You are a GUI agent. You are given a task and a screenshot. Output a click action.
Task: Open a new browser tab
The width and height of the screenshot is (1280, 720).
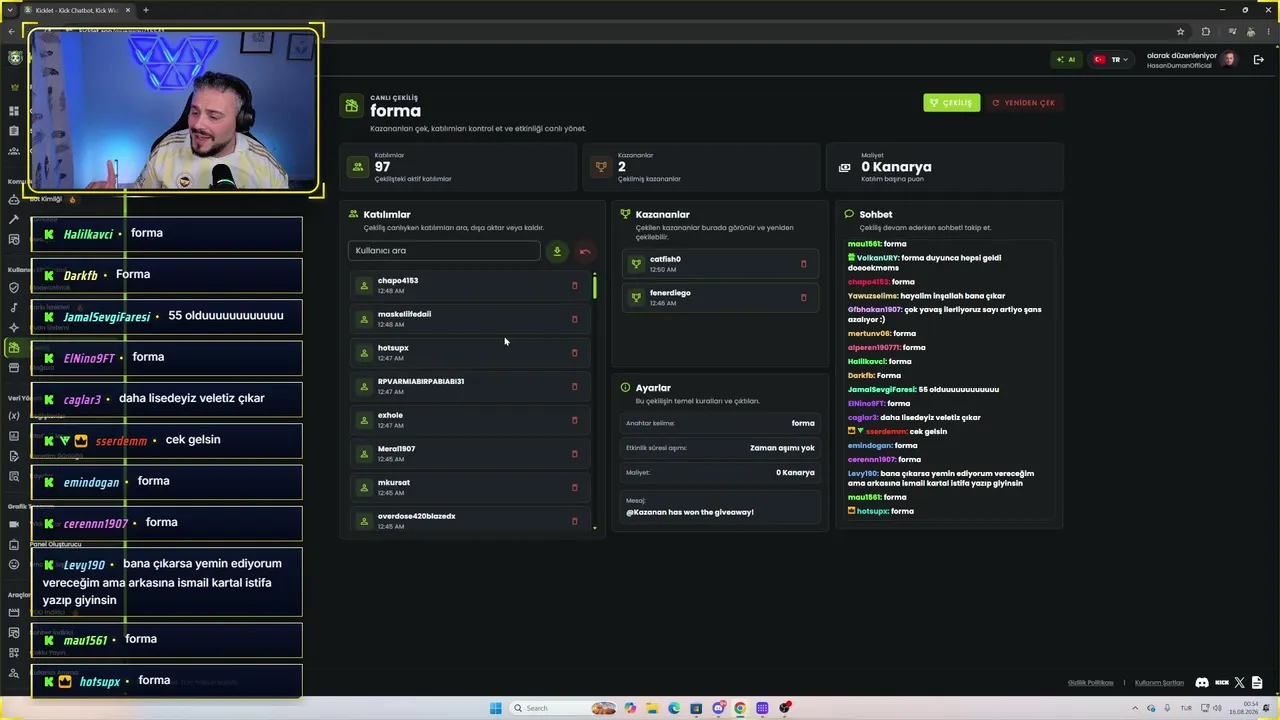point(146,10)
